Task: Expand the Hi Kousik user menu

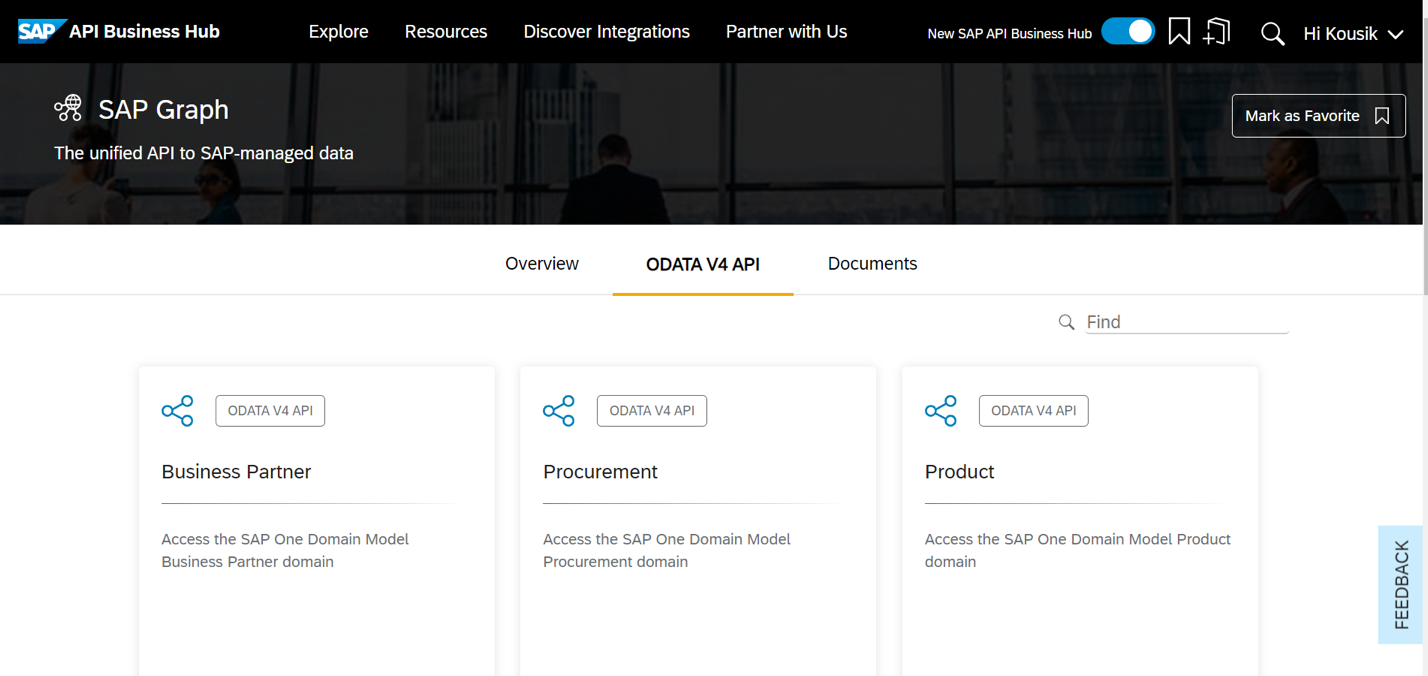Action: pyautogui.click(x=1353, y=33)
